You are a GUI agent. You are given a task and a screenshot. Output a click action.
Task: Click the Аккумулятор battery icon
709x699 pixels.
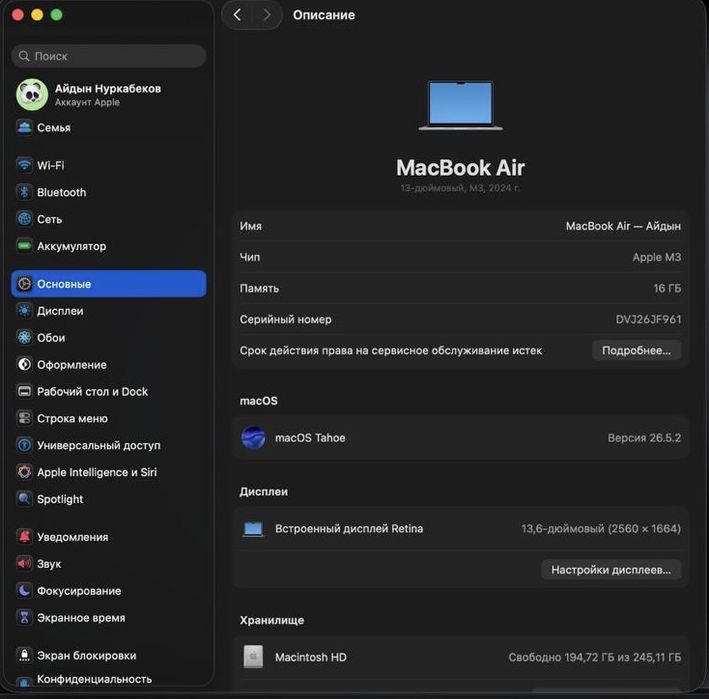[24, 246]
